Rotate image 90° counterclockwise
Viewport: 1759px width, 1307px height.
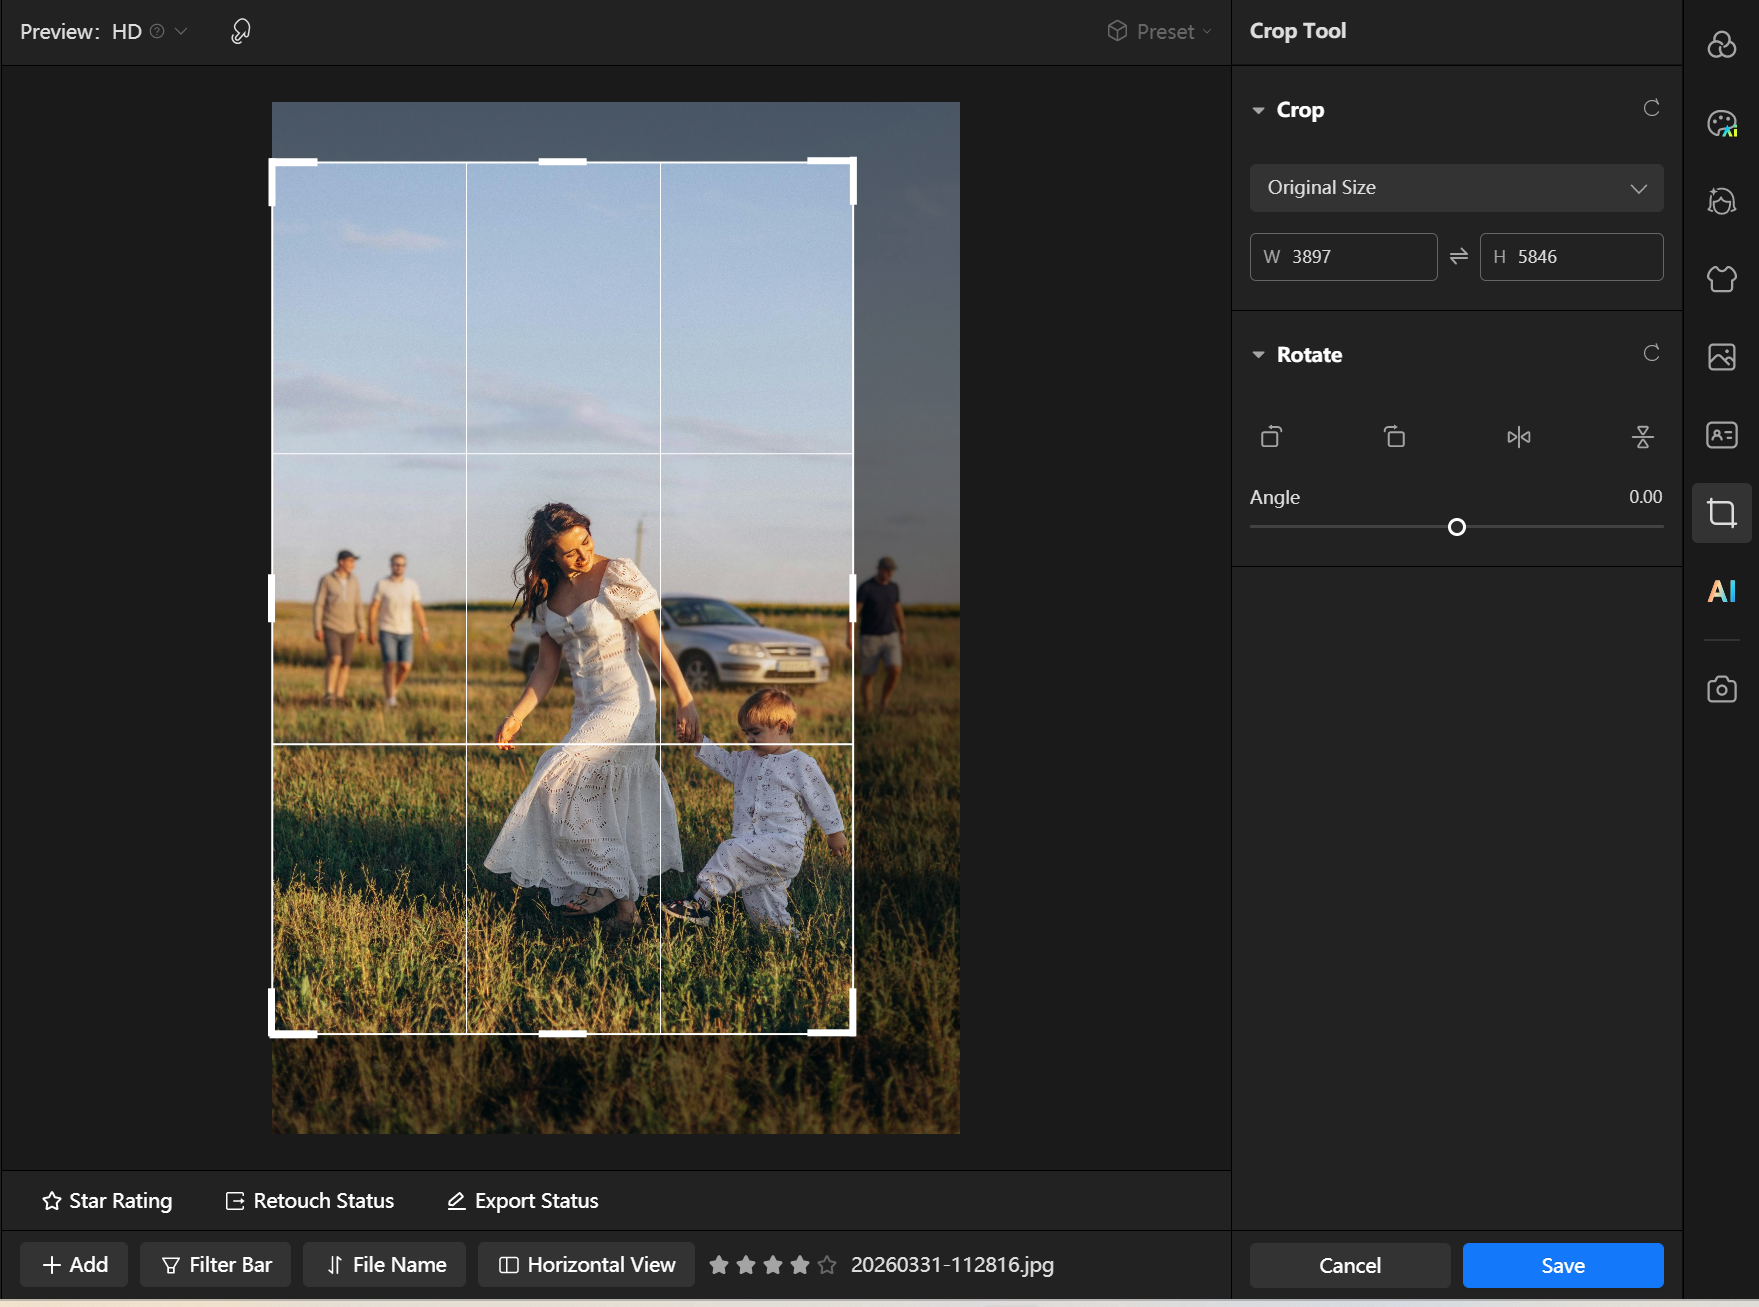pyautogui.click(x=1271, y=437)
